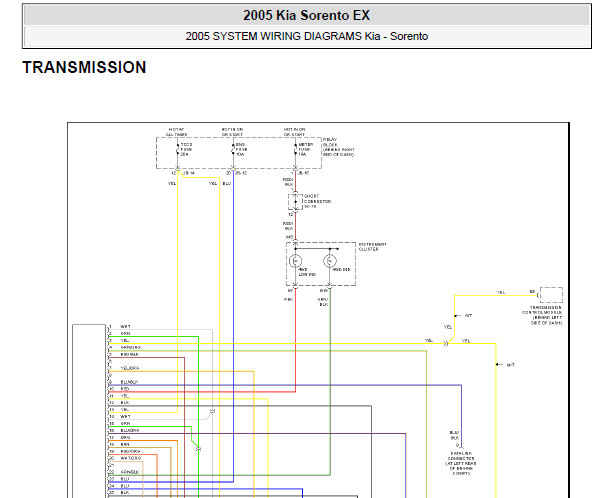This screenshot has height=498, width=609.
Task: Click pin 17 ORG wire label
Action: [x=125, y=437]
